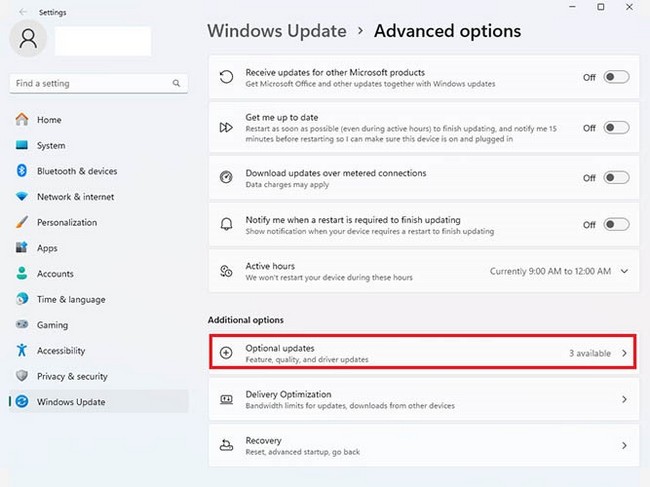Maximize the Settings window
The width and height of the screenshot is (650, 487).
coord(601,7)
